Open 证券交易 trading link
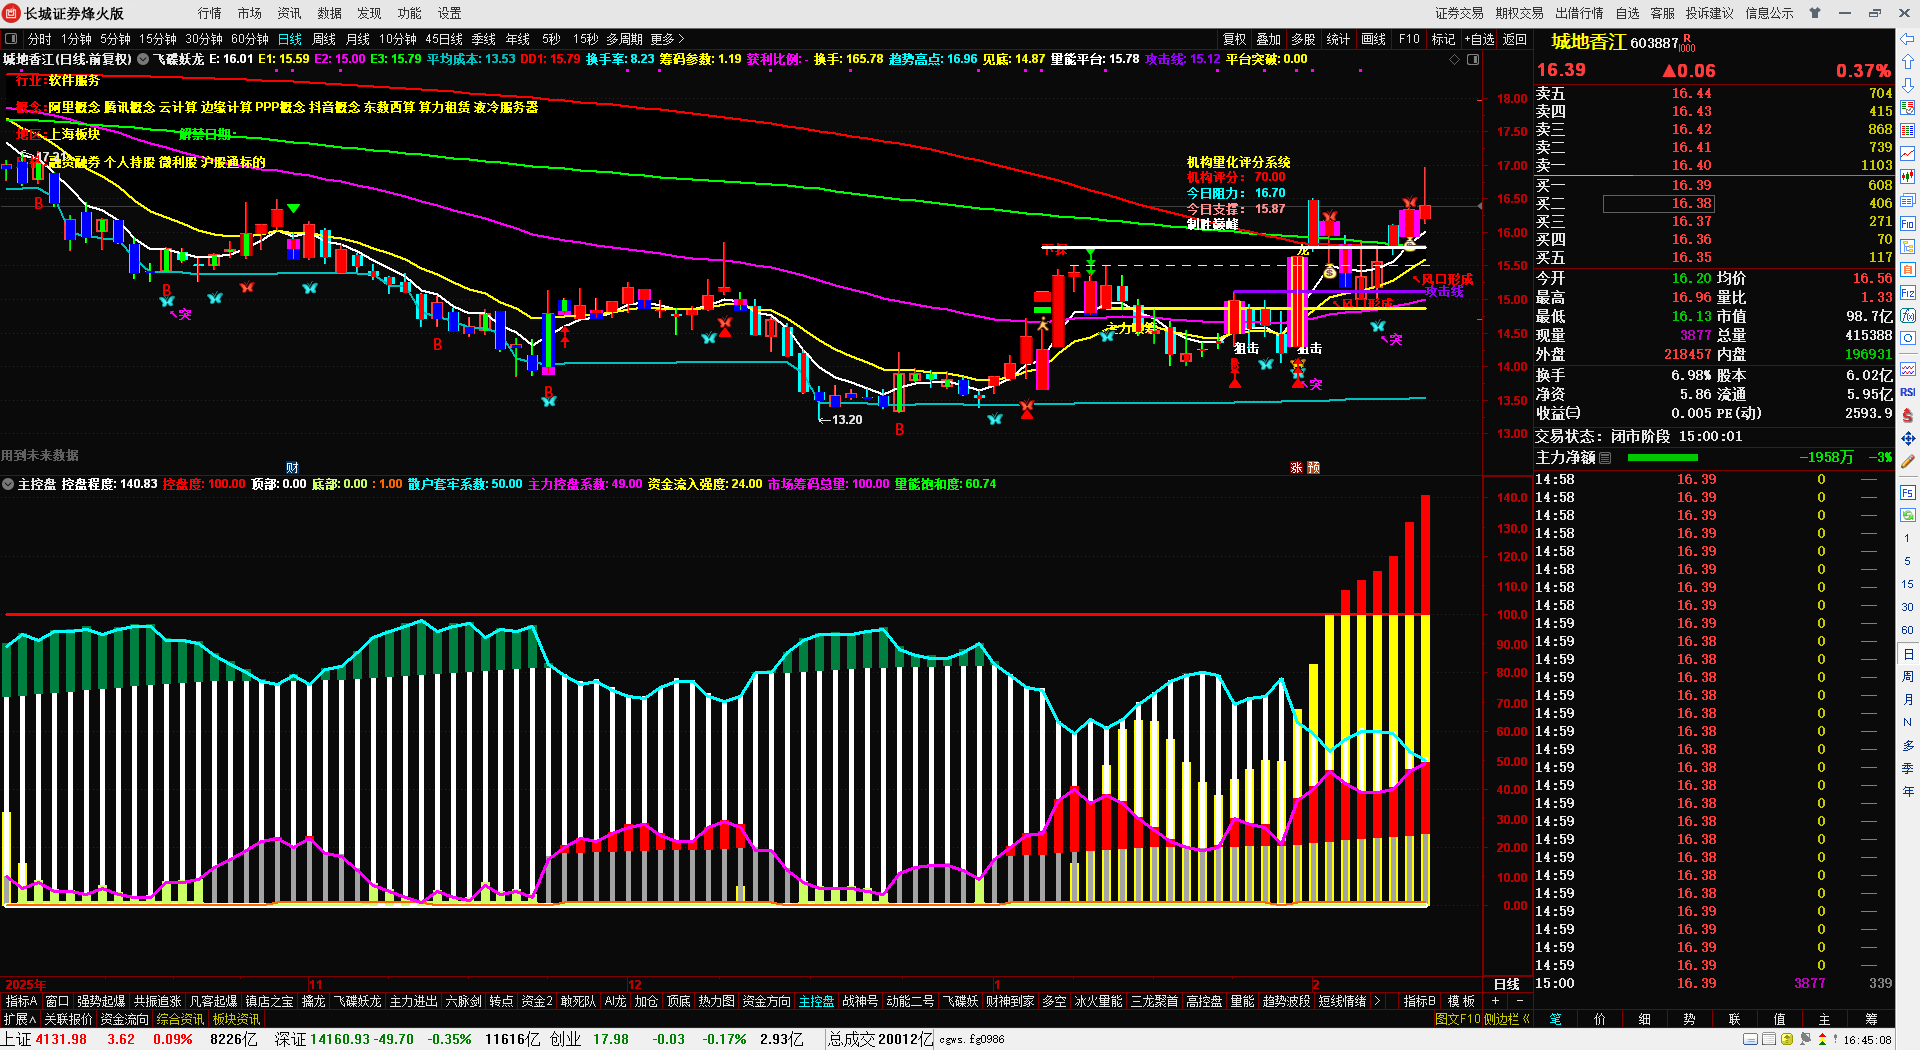Viewport: 1920px width, 1050px height. (x=1459, y=13)
